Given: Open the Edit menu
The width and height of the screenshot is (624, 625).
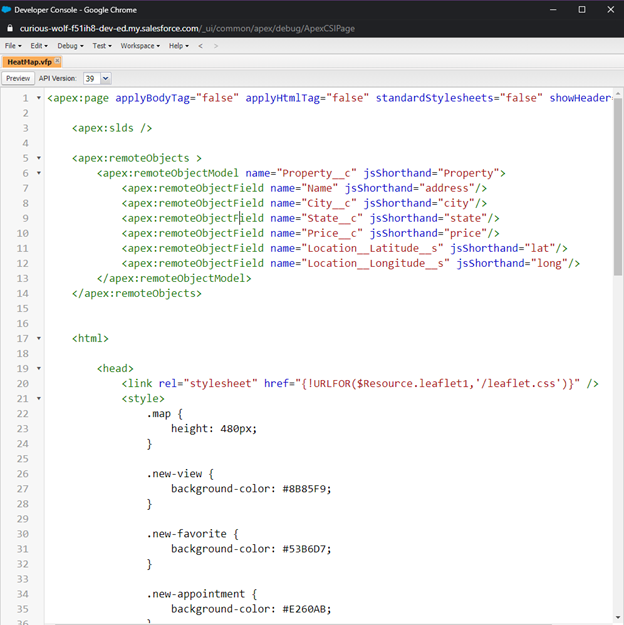Looking at the screenshot, I should [39, 46].
